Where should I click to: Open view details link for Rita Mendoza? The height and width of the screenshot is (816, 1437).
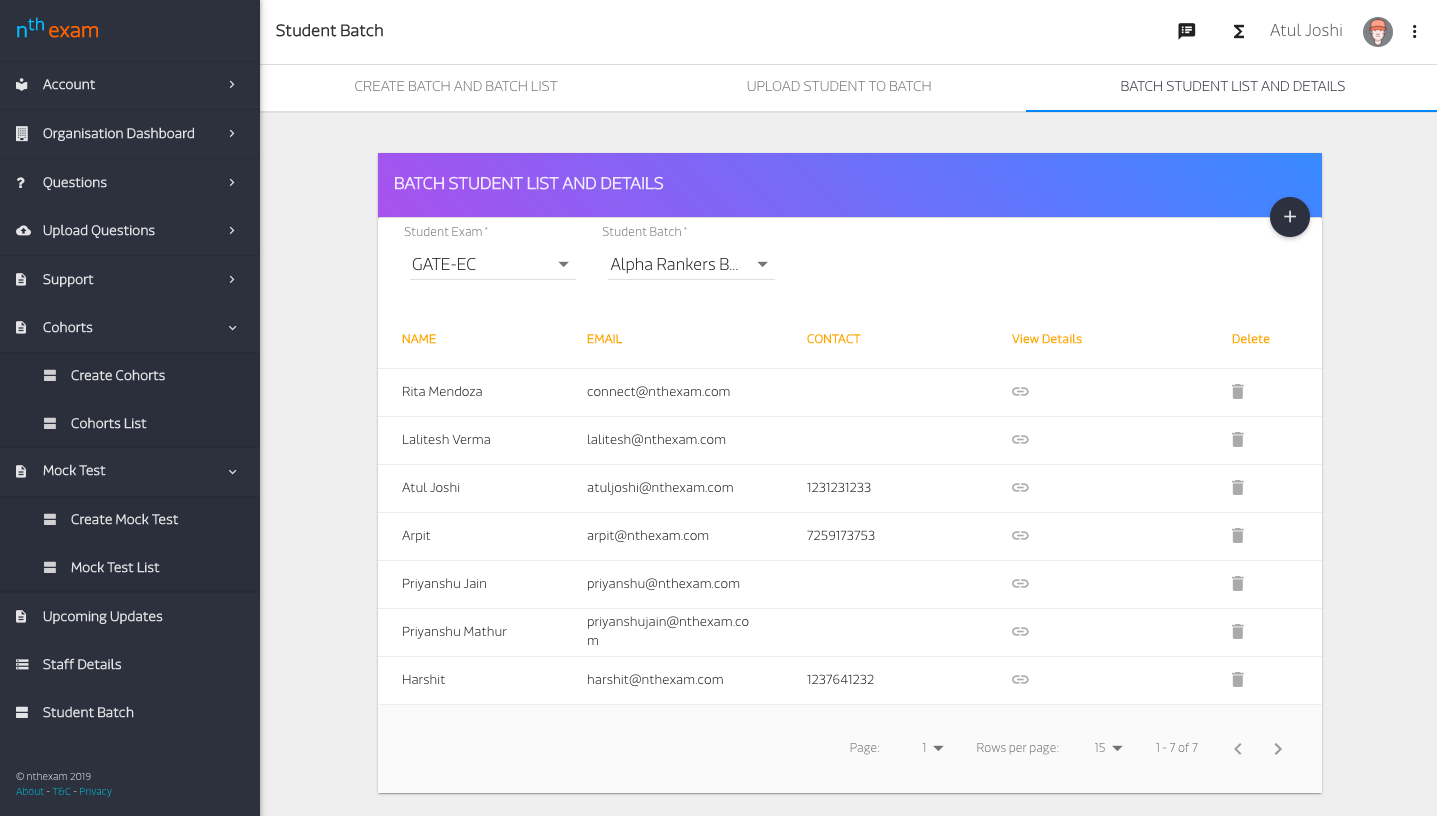[1020, 392]
